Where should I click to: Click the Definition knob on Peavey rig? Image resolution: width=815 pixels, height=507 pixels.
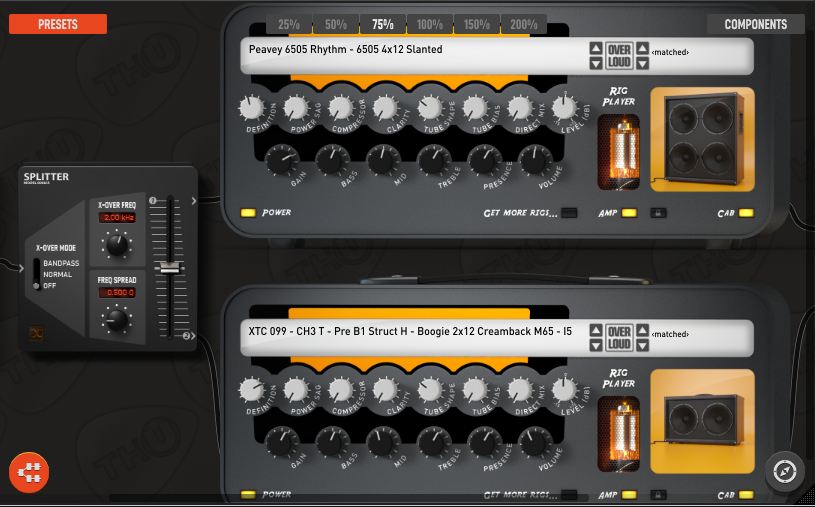(x=252, y=108)
